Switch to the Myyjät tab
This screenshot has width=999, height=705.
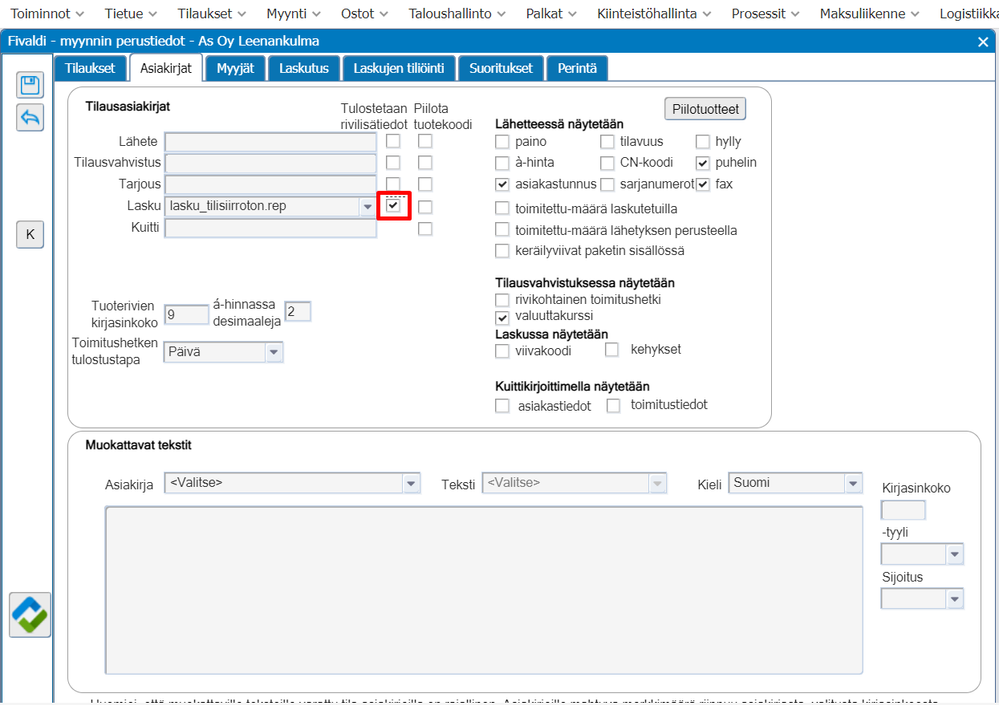coord(235,68)
